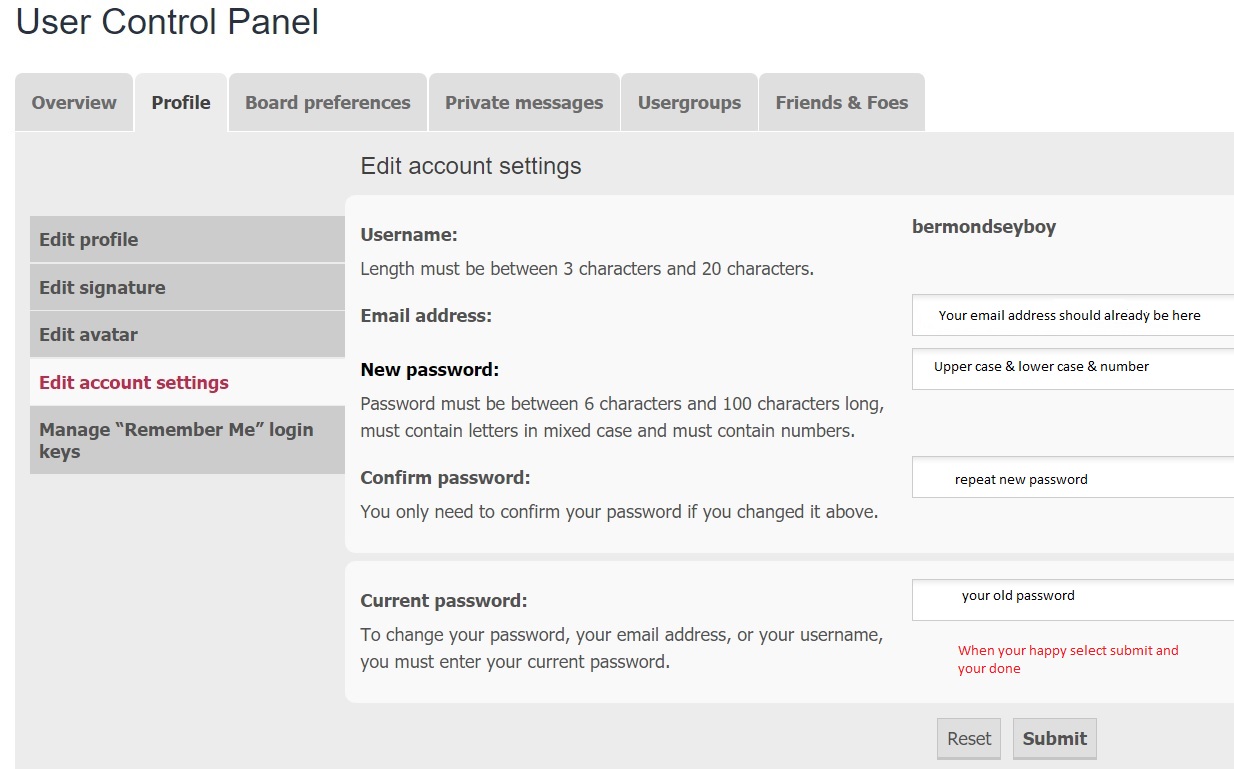Click the "Current password:" label text
Screen dimensions: 1234x769
click(x=443, y=601)
